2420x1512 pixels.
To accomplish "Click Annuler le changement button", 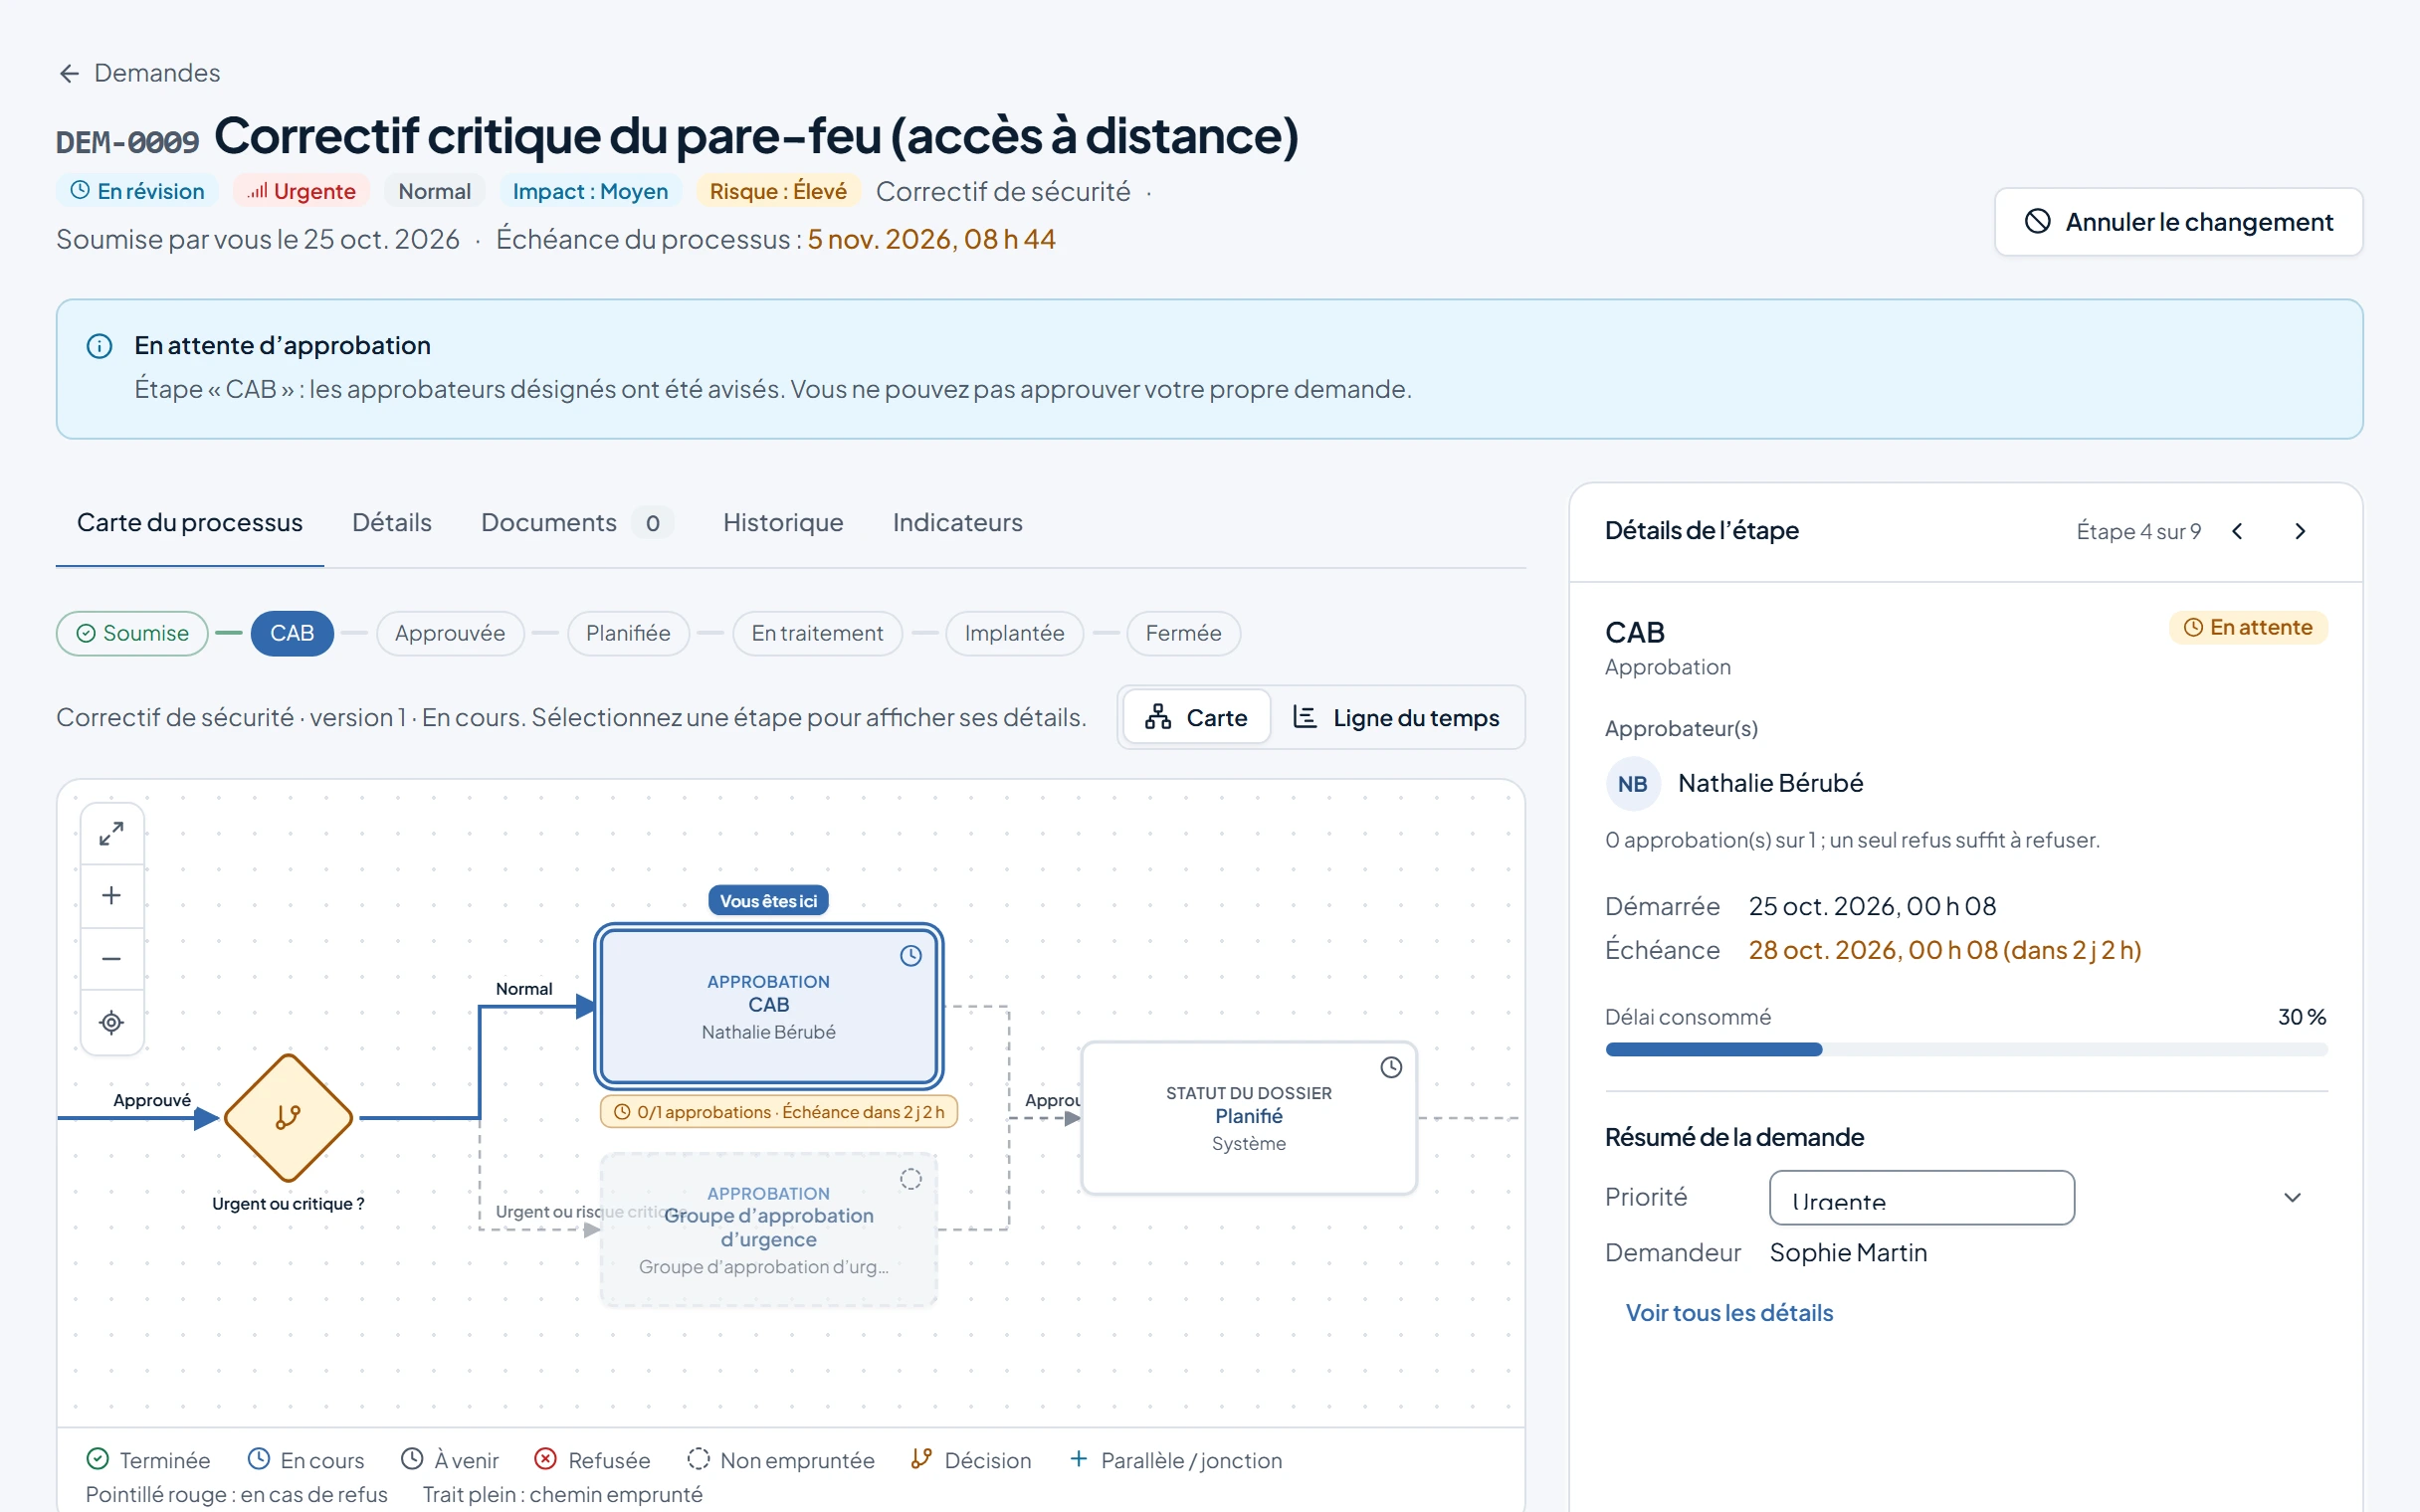I will click(2178, 222).
